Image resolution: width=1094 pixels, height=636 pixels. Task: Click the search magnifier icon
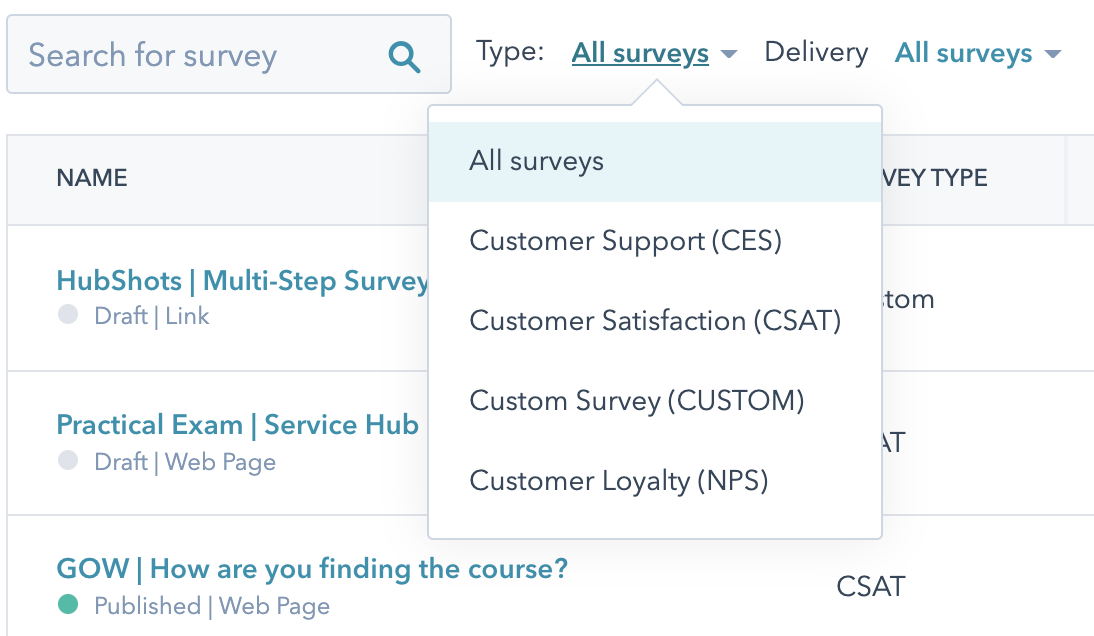pyautogui.click(x=404, y=56)
